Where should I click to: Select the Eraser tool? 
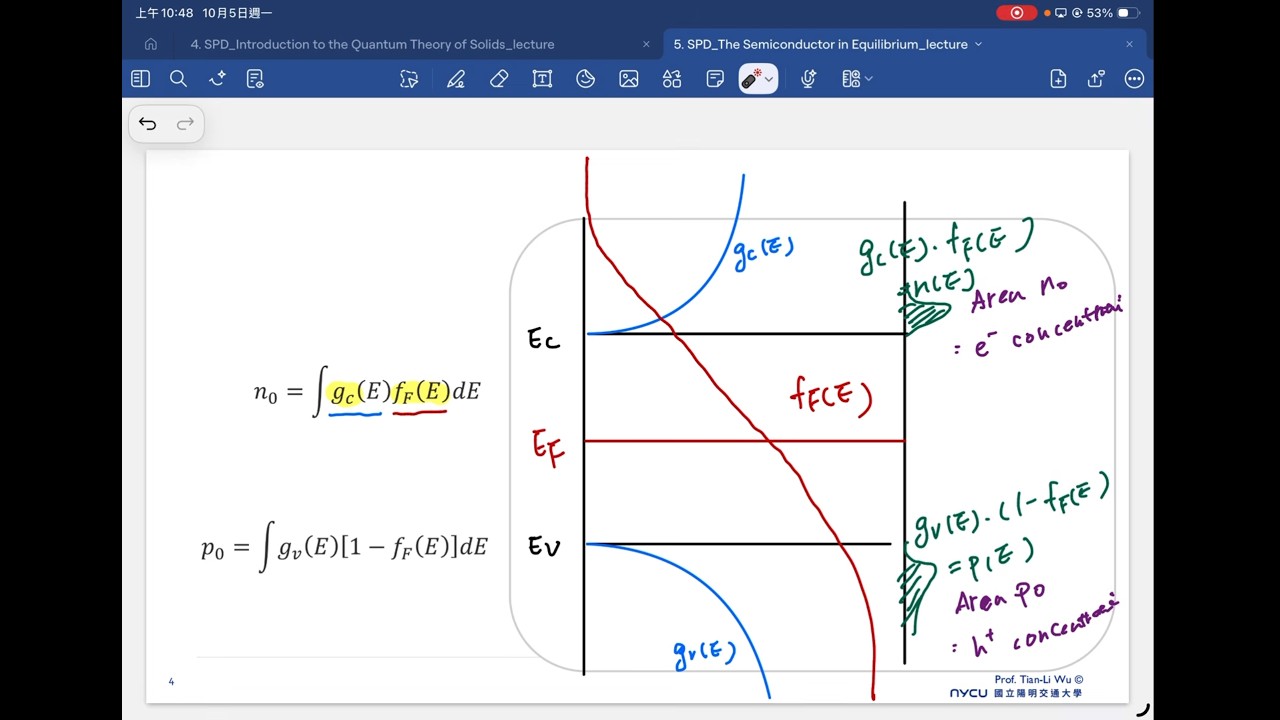pyautogui.click(x=499, y=79)
